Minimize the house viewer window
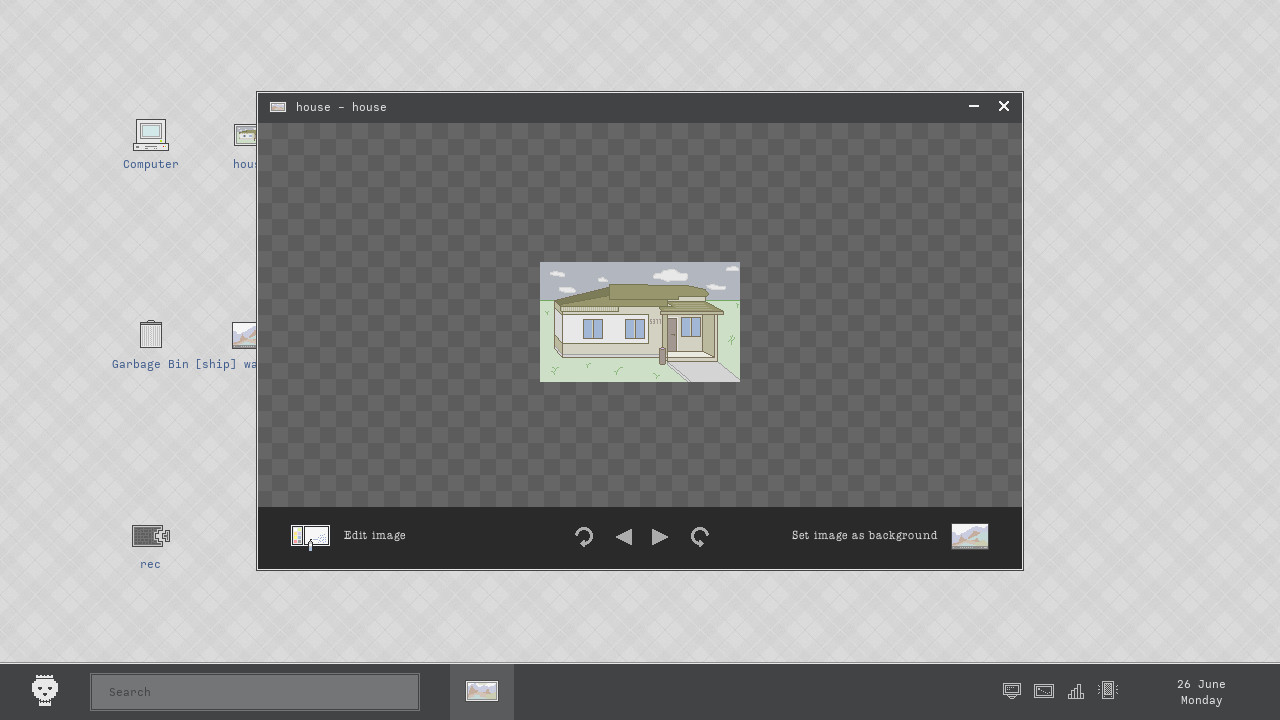Image resolution: width=1280 pixels, height=720 pixels. [x=974, y=106]
